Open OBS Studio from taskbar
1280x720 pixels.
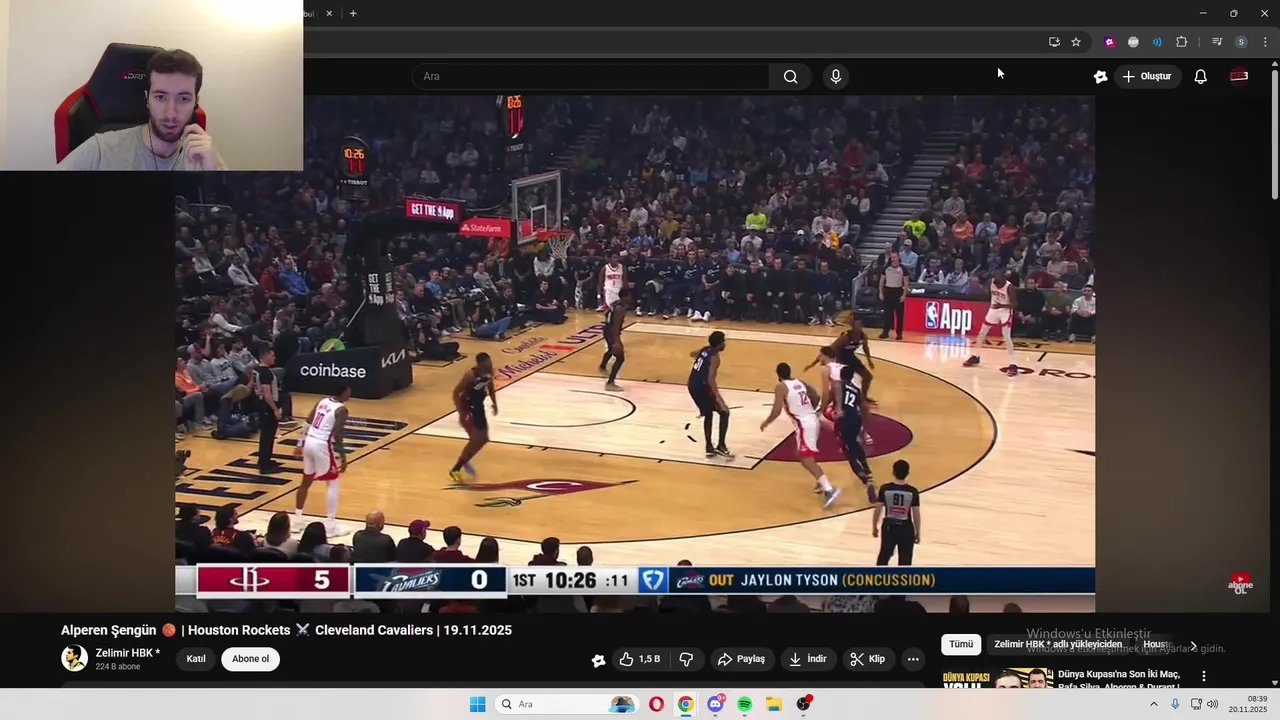(x=803, y=704)
